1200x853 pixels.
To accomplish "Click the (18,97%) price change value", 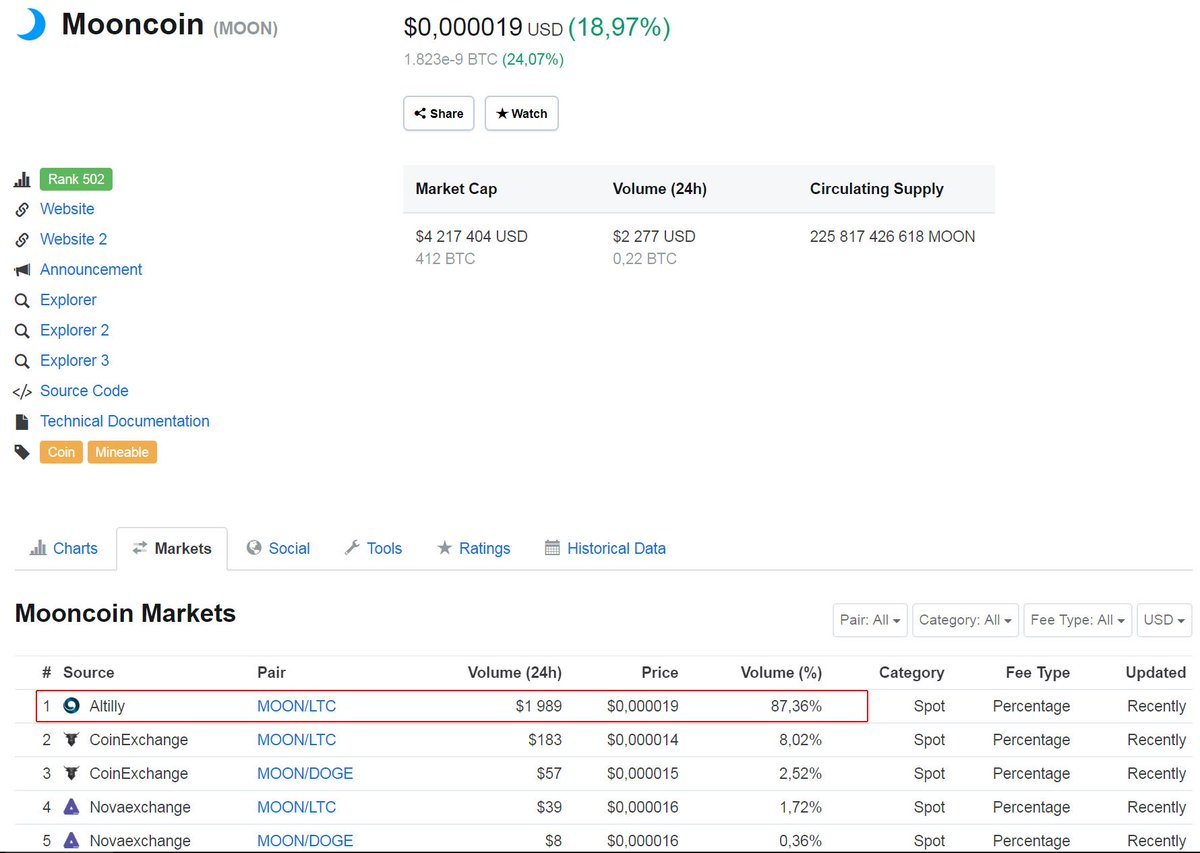I will pyautogui.click(x=619, y=28).
